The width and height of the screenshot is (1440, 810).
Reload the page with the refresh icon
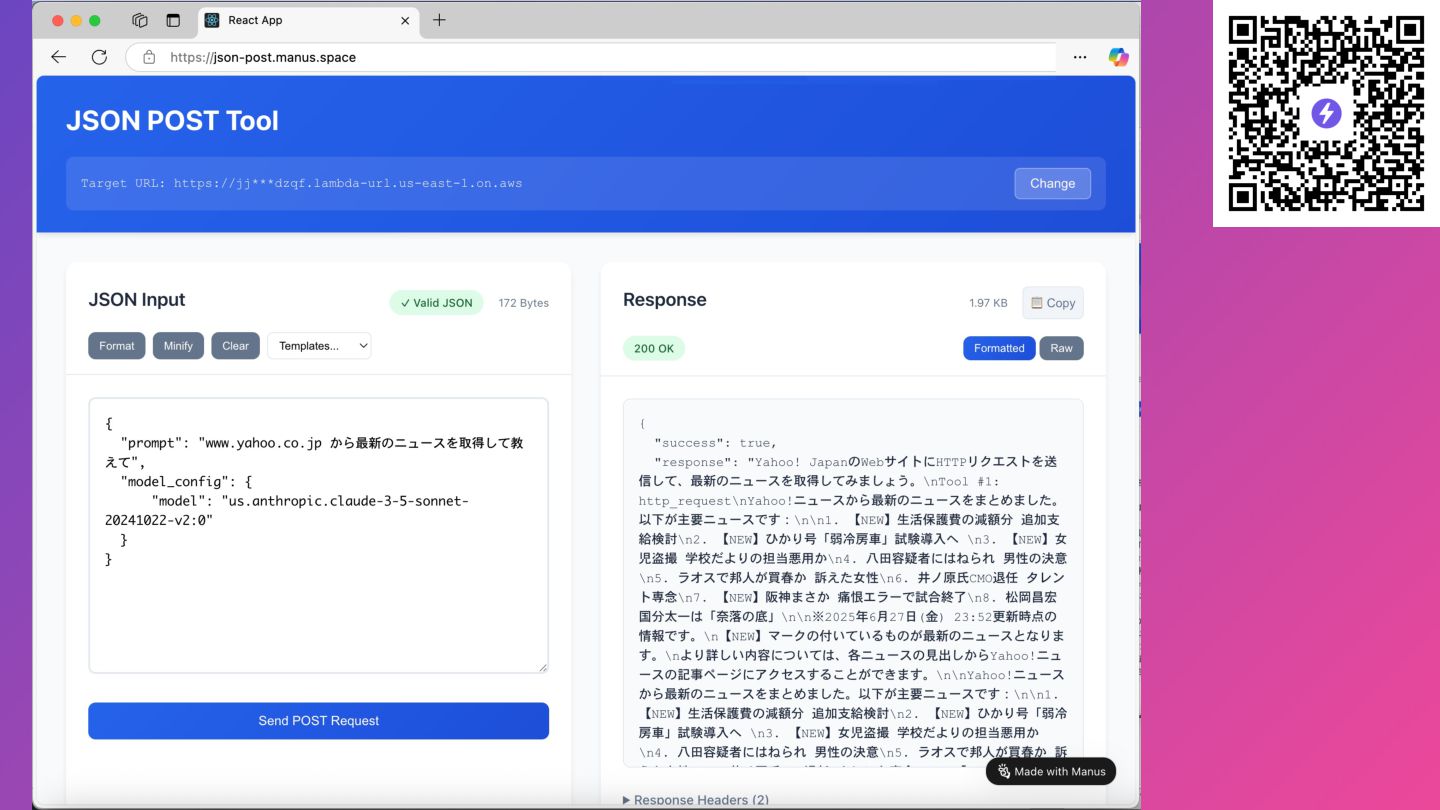[99, 57]
